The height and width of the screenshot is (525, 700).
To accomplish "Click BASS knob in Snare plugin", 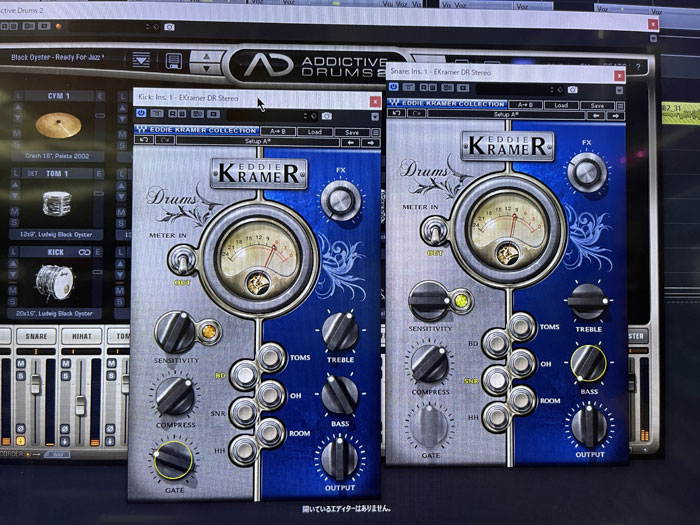I will point(589,363).
